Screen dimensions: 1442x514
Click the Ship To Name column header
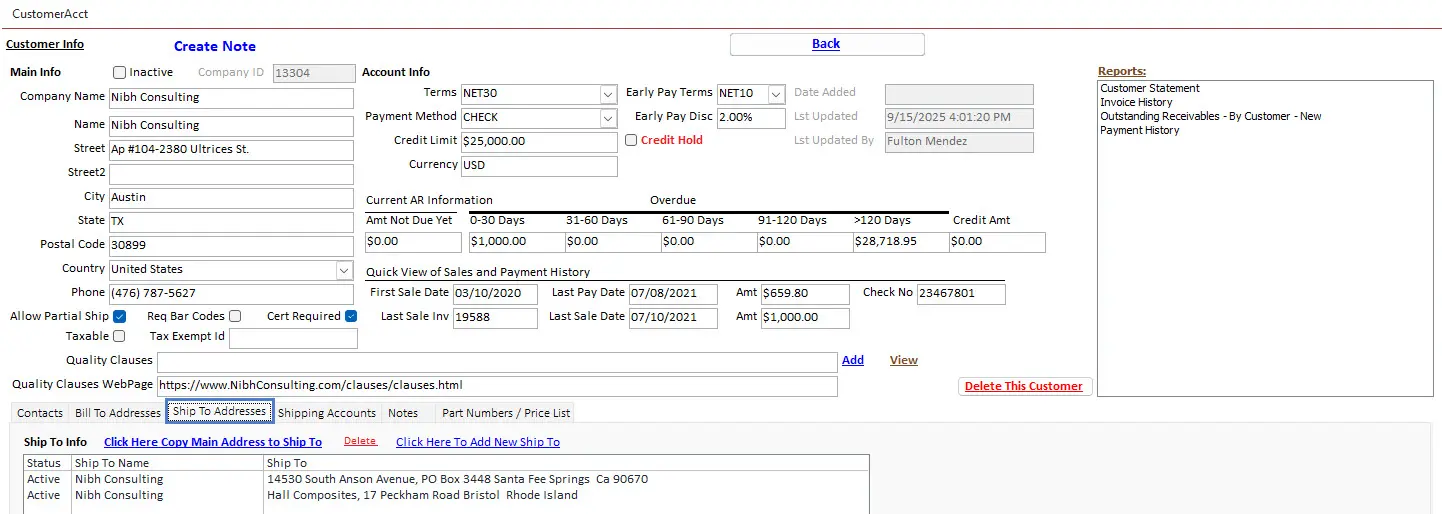[167, 464]
